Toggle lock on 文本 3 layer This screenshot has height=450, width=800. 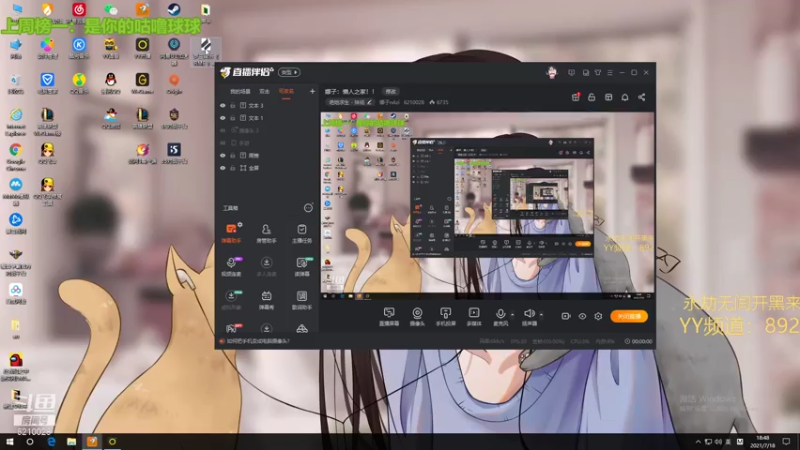pos(233,106)
